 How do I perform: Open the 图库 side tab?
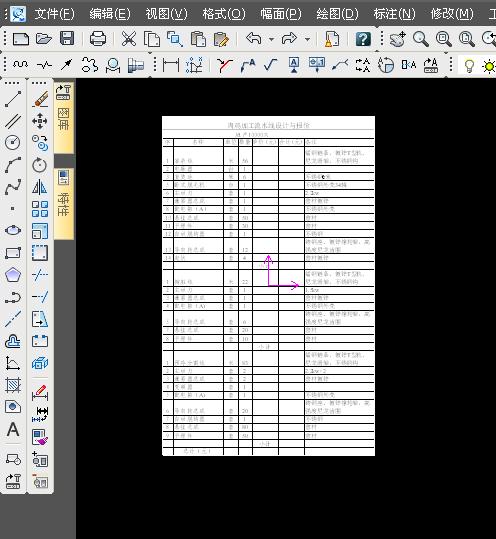[x=64, y=118]
